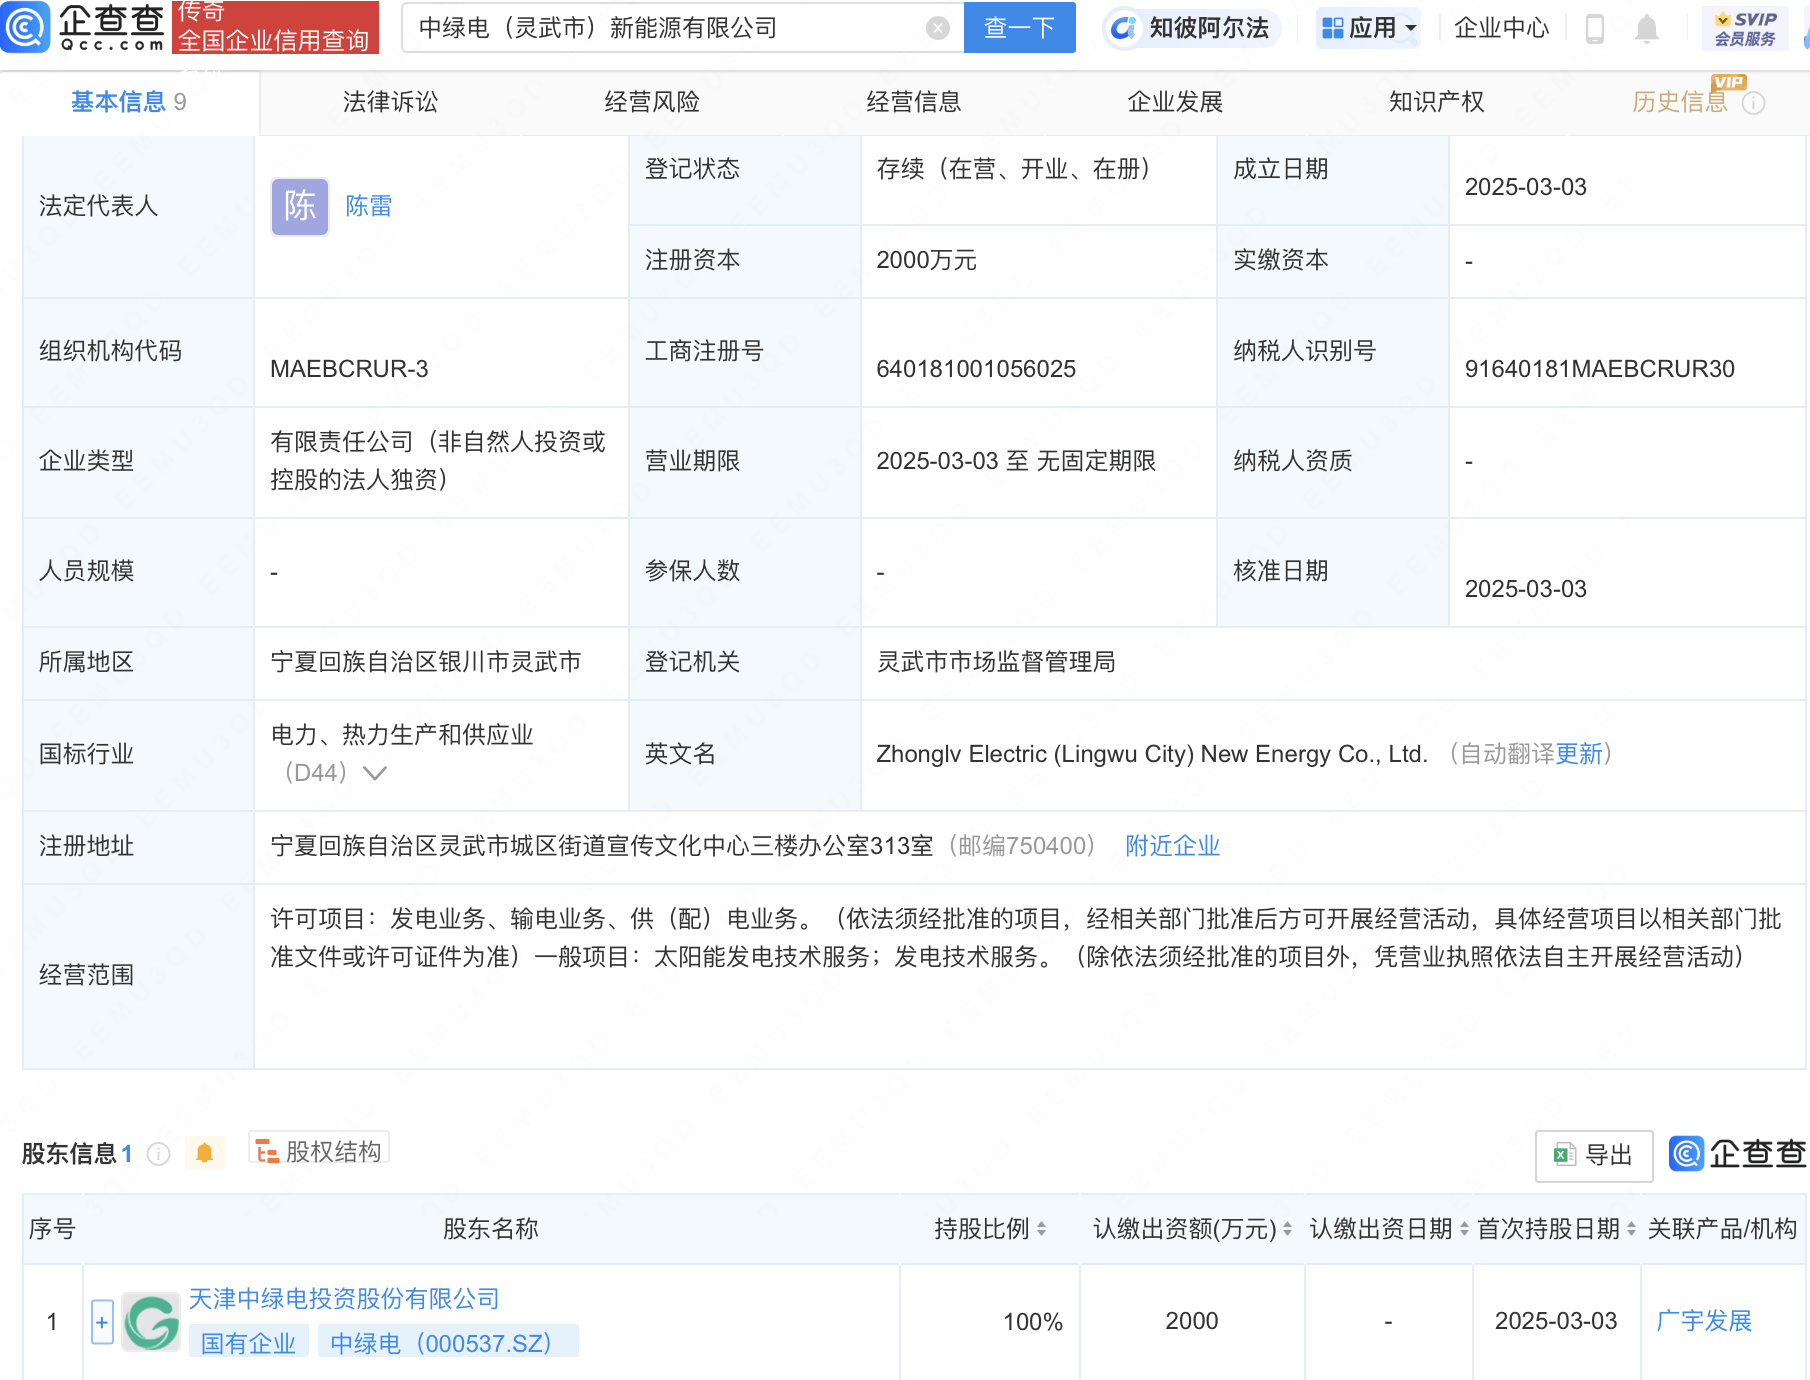Expand the D44 industry chevron

coord(375,773)
